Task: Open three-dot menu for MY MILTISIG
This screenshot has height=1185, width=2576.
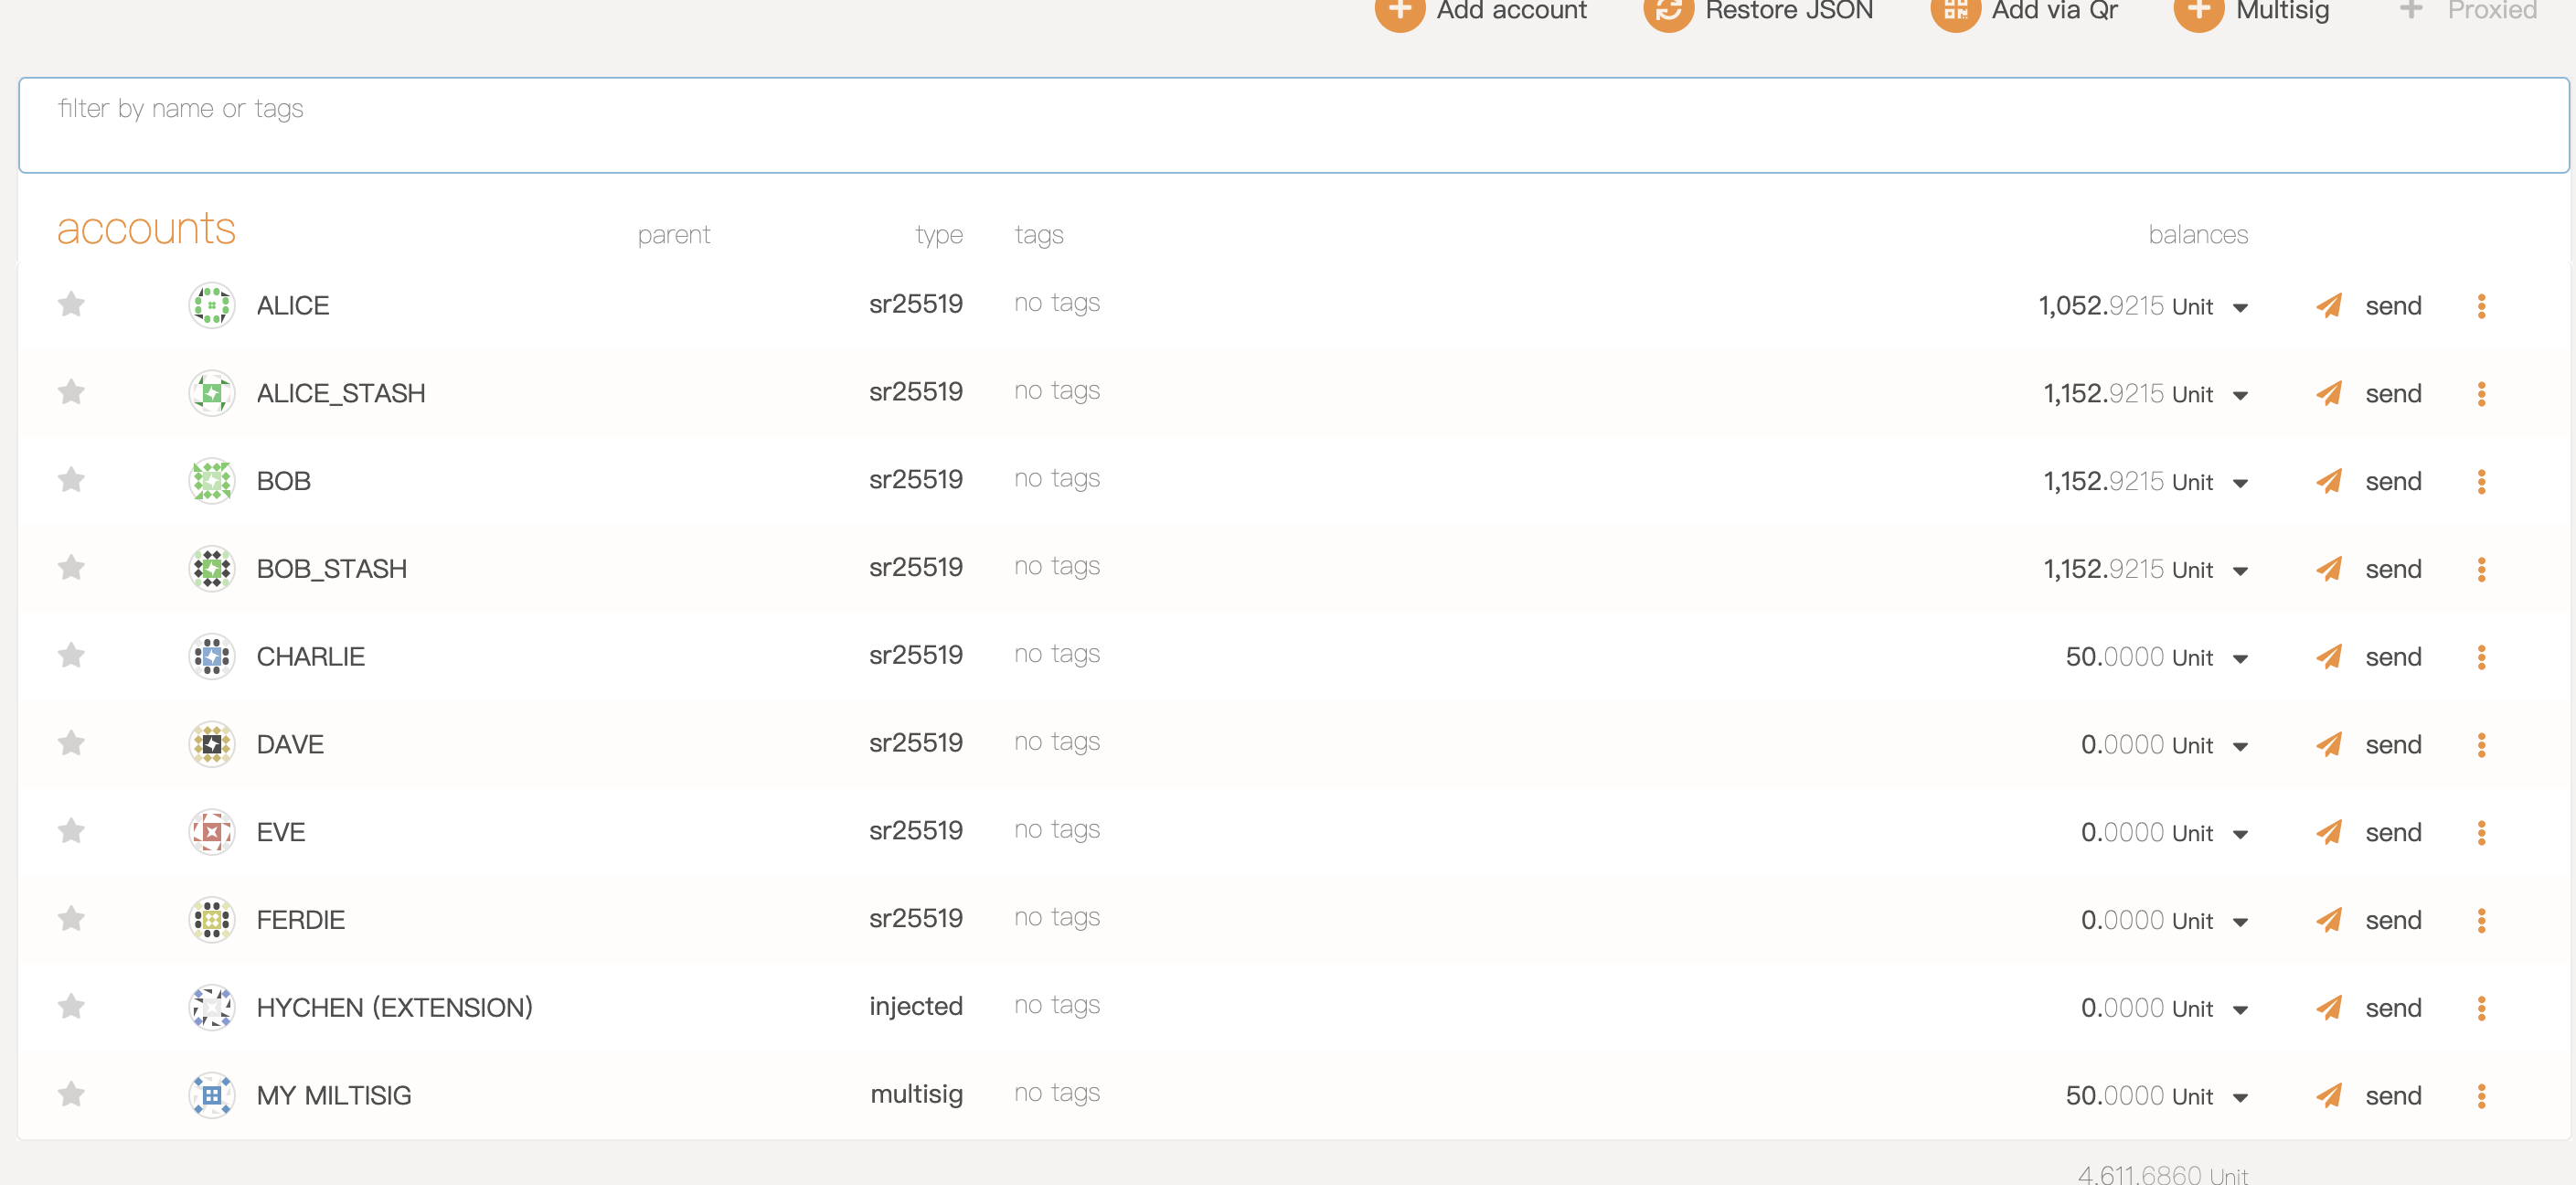Action: click(2481, 1096)
